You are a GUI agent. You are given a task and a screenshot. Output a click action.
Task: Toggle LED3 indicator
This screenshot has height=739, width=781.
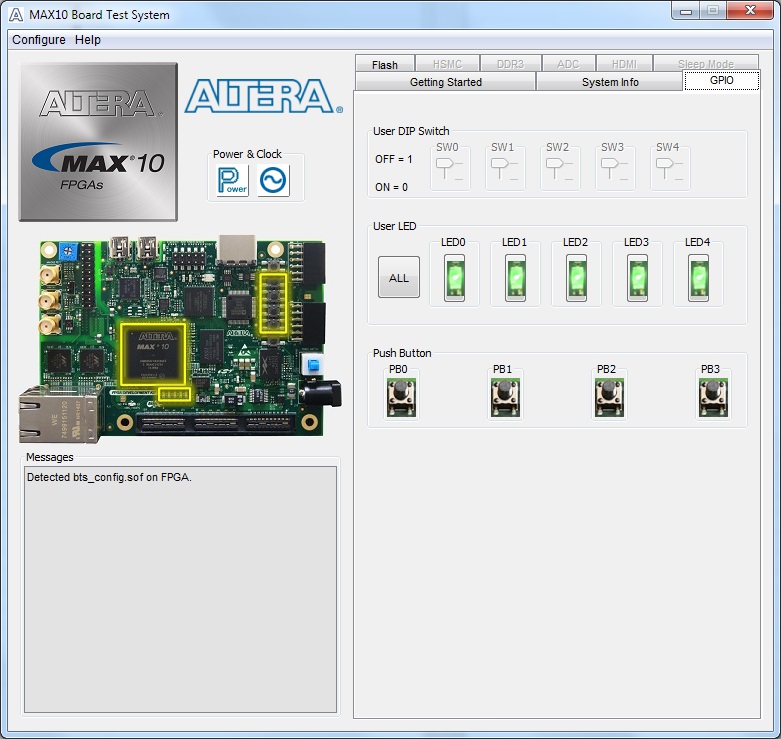coord(637,277)
